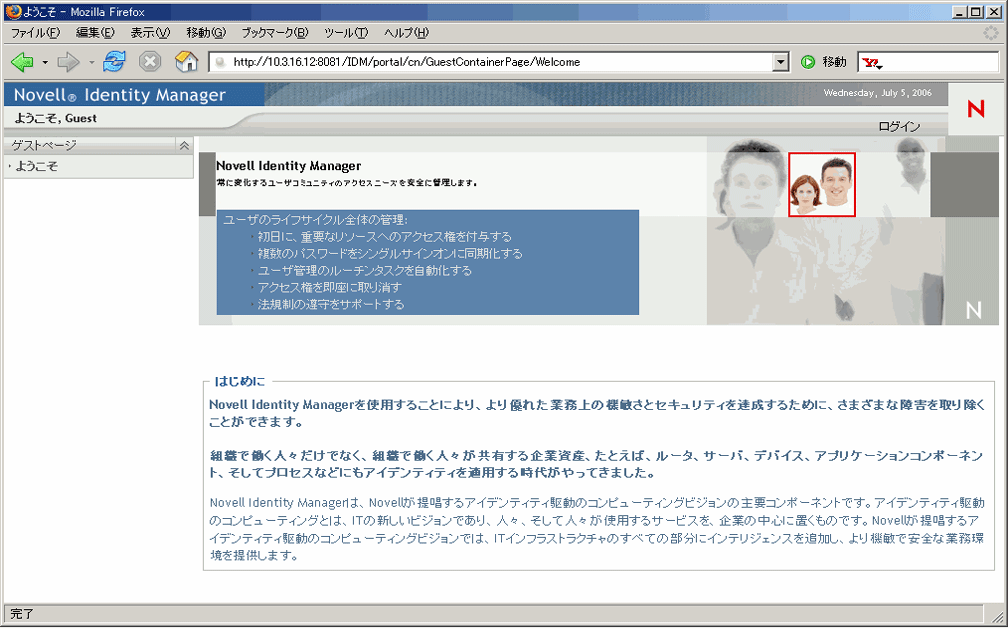The width and height of the screenshot is (1008, 629).
Task: Click the Forward arrow button
Action: (x=68, y=62)
